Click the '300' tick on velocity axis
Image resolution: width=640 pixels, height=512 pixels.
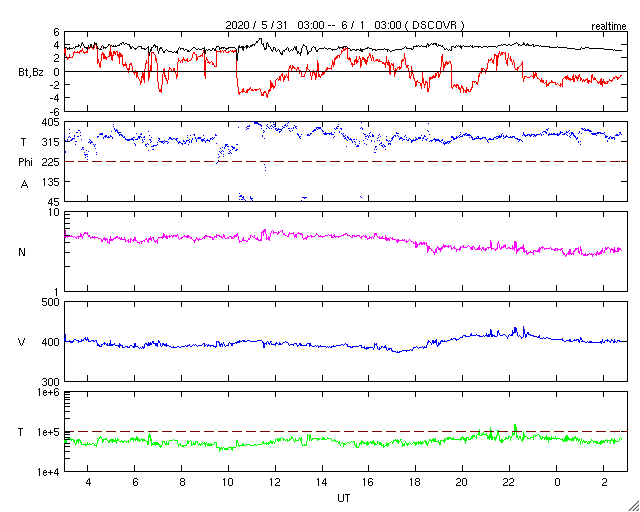(x=51, y=382)
